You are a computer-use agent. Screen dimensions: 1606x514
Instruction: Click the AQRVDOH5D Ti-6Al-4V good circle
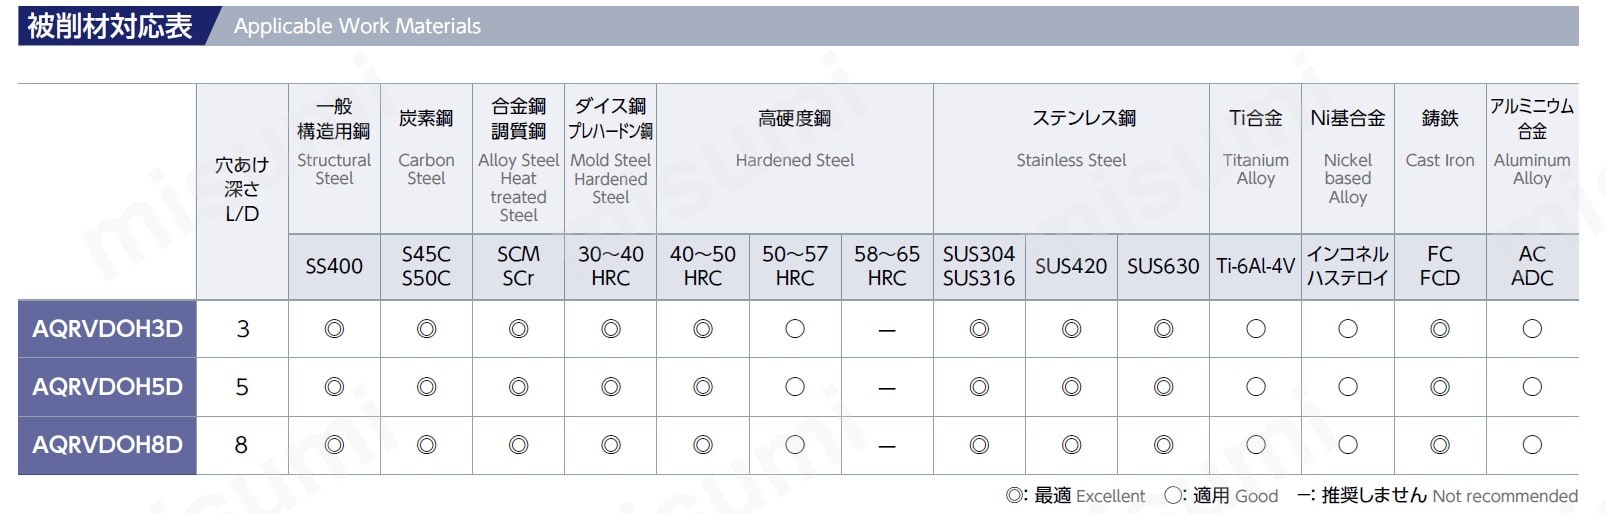click(x=1256, y=387)
